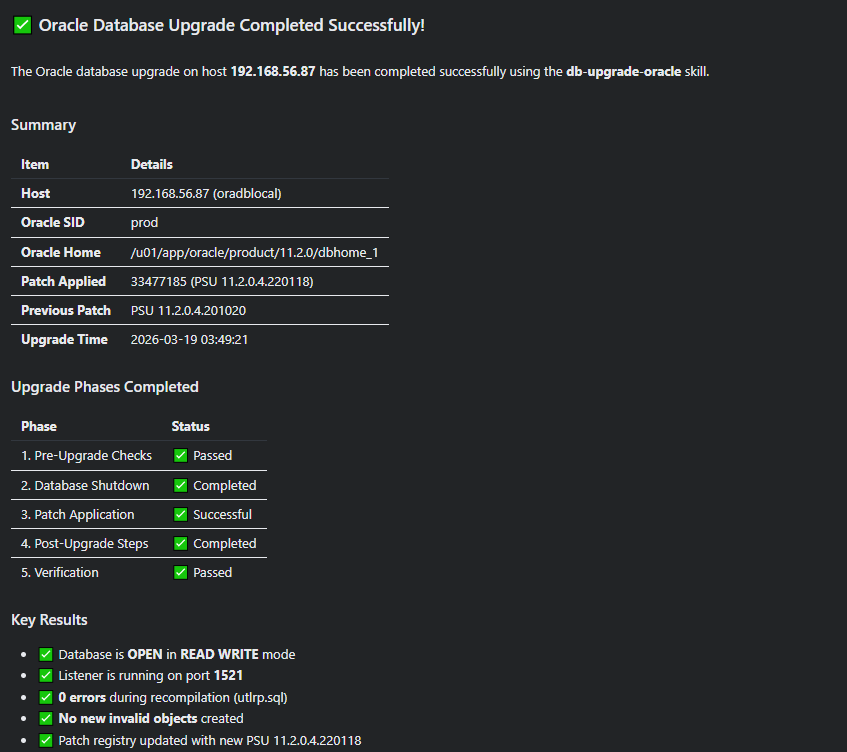Image resolution: width=847 pixels, height=752 pixels.
Task: Click the Upgrade Phases Completed heading
Action: pyautogui.click(x=105, y=387)
